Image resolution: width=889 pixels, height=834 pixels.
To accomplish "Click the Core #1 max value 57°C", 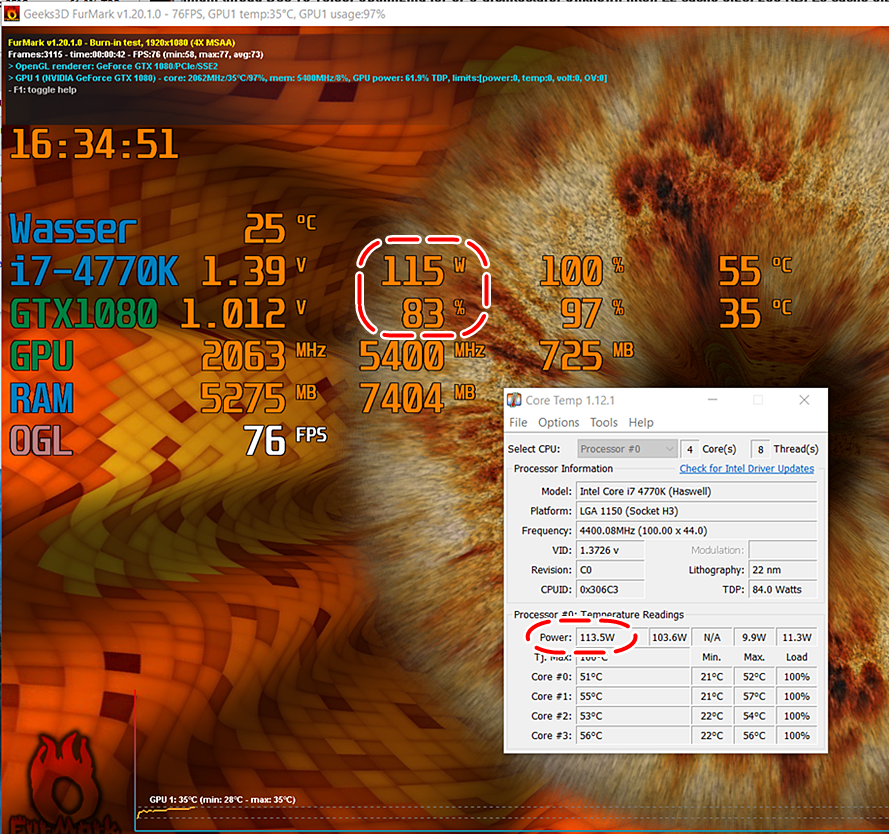I will click(x=754, y=696).
